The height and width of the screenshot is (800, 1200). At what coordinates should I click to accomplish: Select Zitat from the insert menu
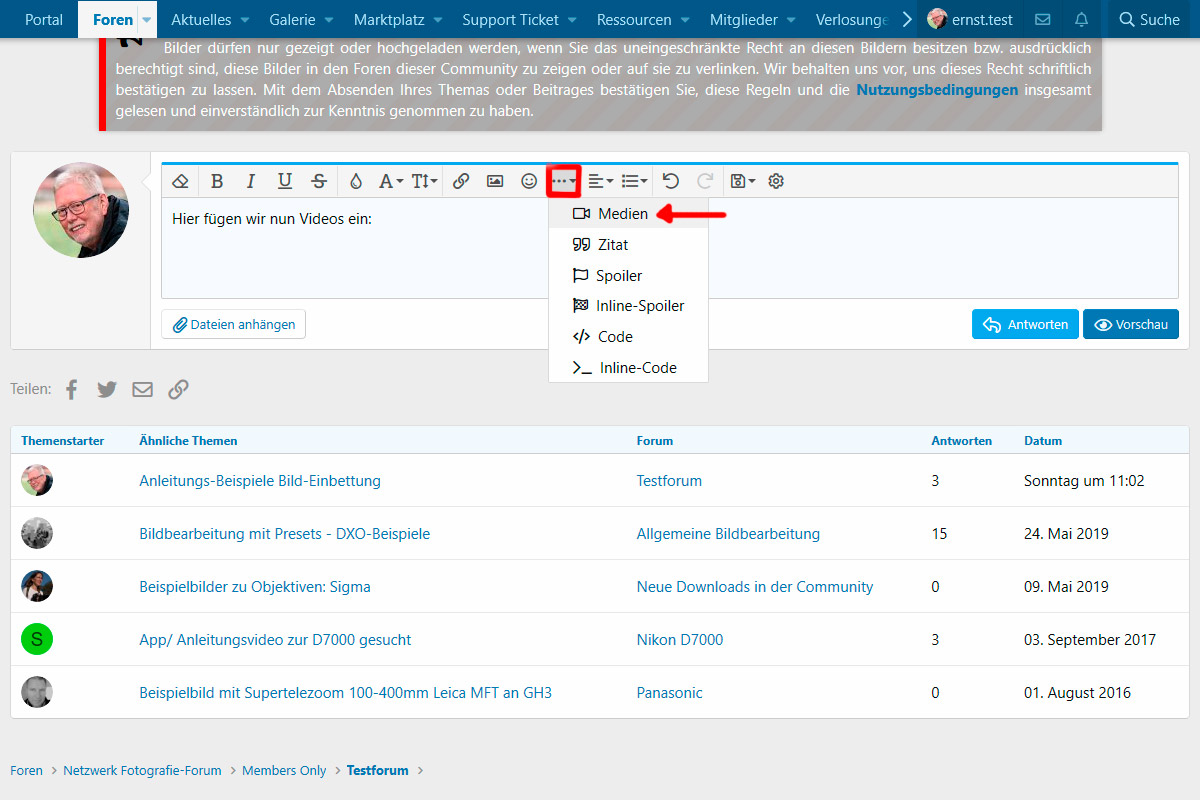click(x=628, y=245)
